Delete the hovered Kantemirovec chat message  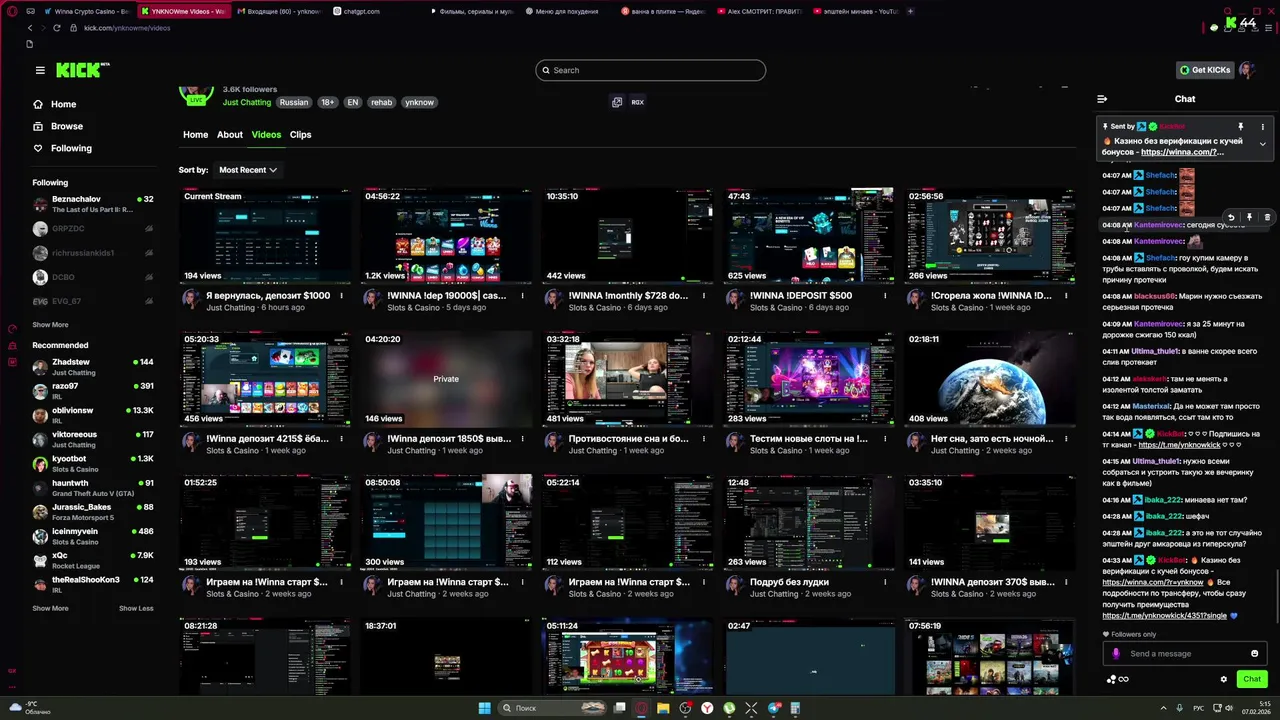(1267, 217)
